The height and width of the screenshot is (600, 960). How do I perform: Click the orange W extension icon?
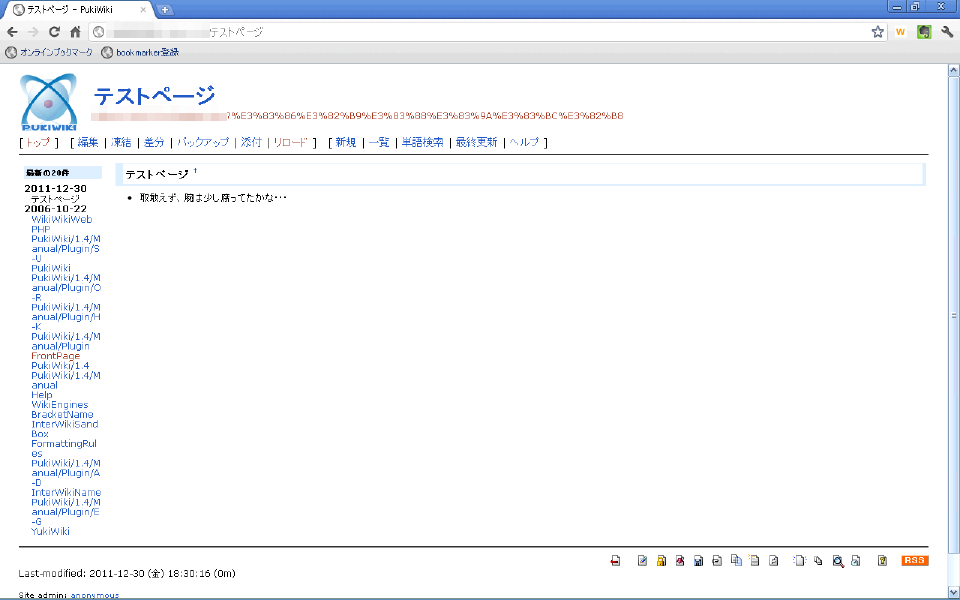pyautogui.click(x=900, y=32)
